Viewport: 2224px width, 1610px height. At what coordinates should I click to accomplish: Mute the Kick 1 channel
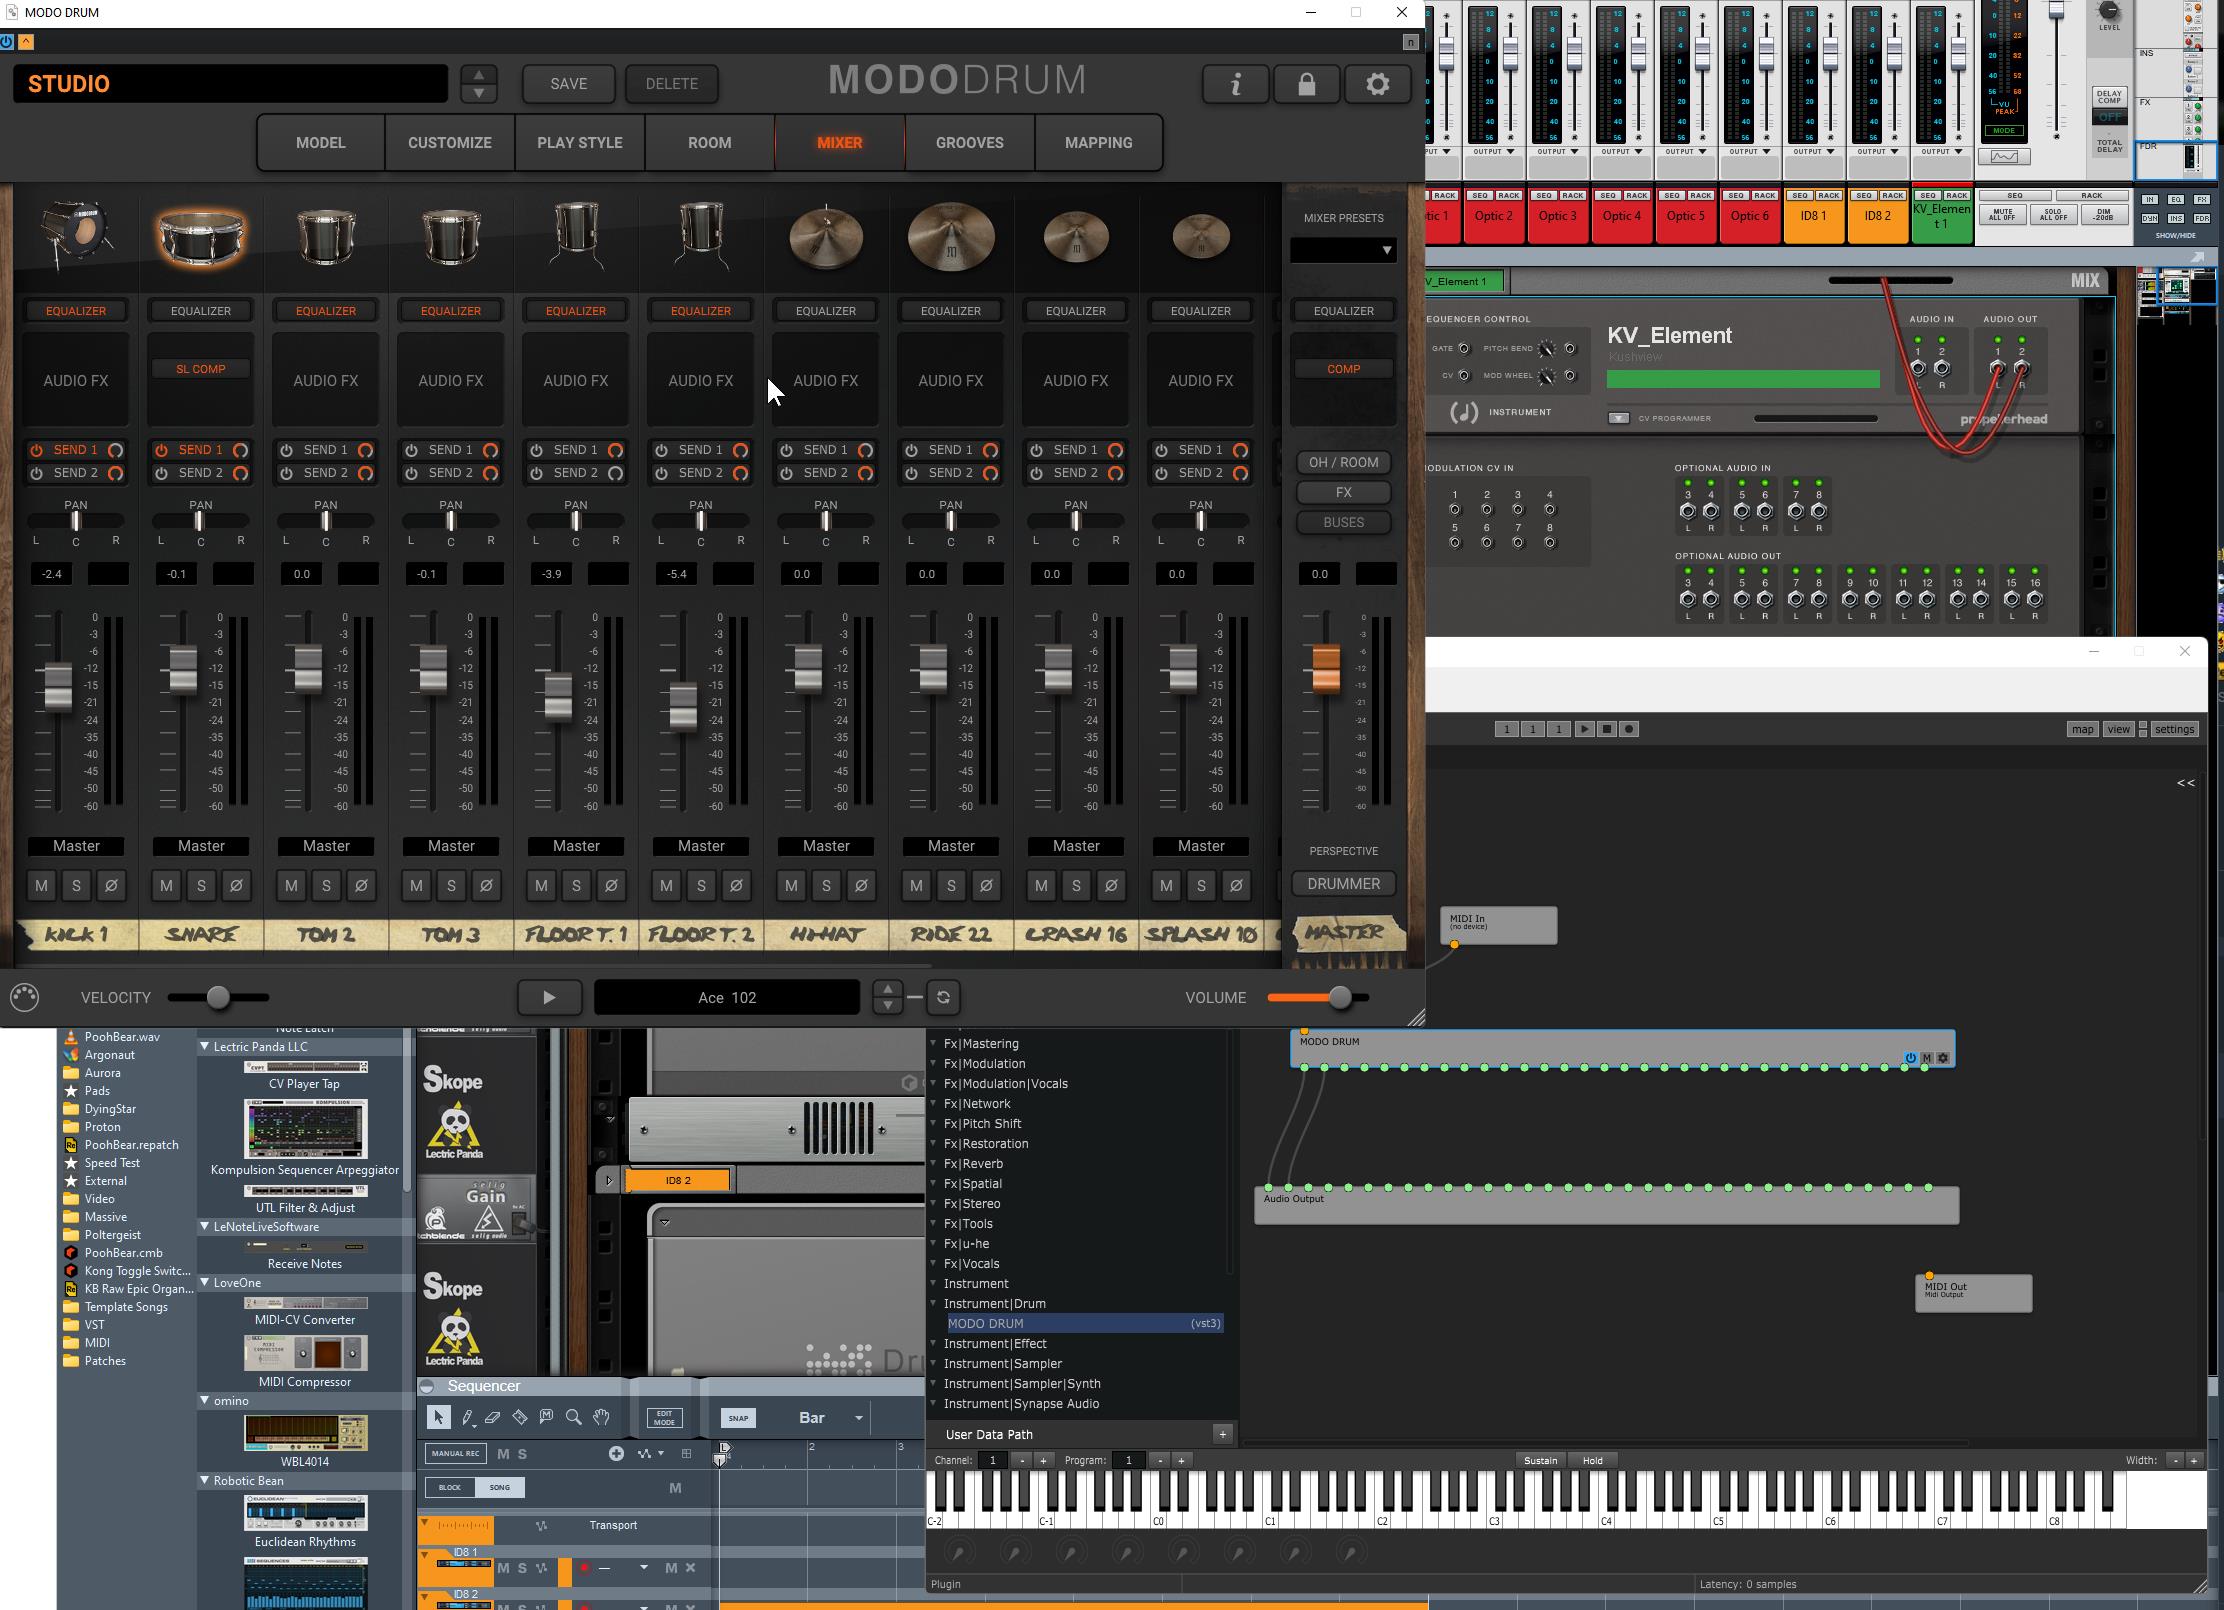[41, 885]
